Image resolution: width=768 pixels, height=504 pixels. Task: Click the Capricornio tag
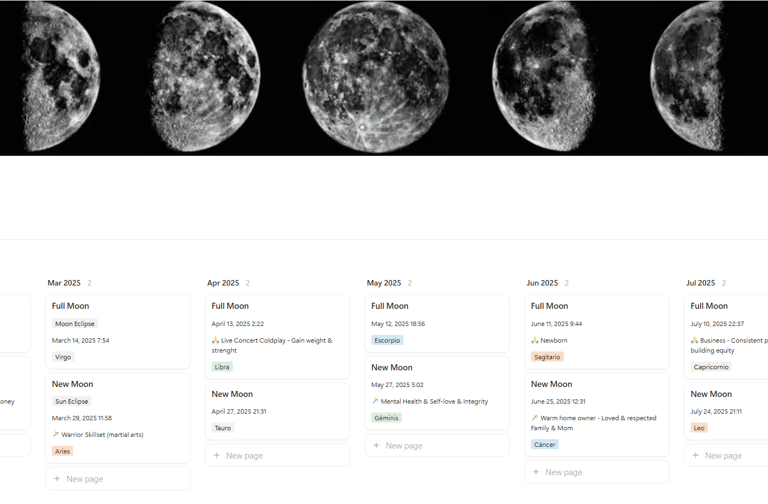point(711,367)
